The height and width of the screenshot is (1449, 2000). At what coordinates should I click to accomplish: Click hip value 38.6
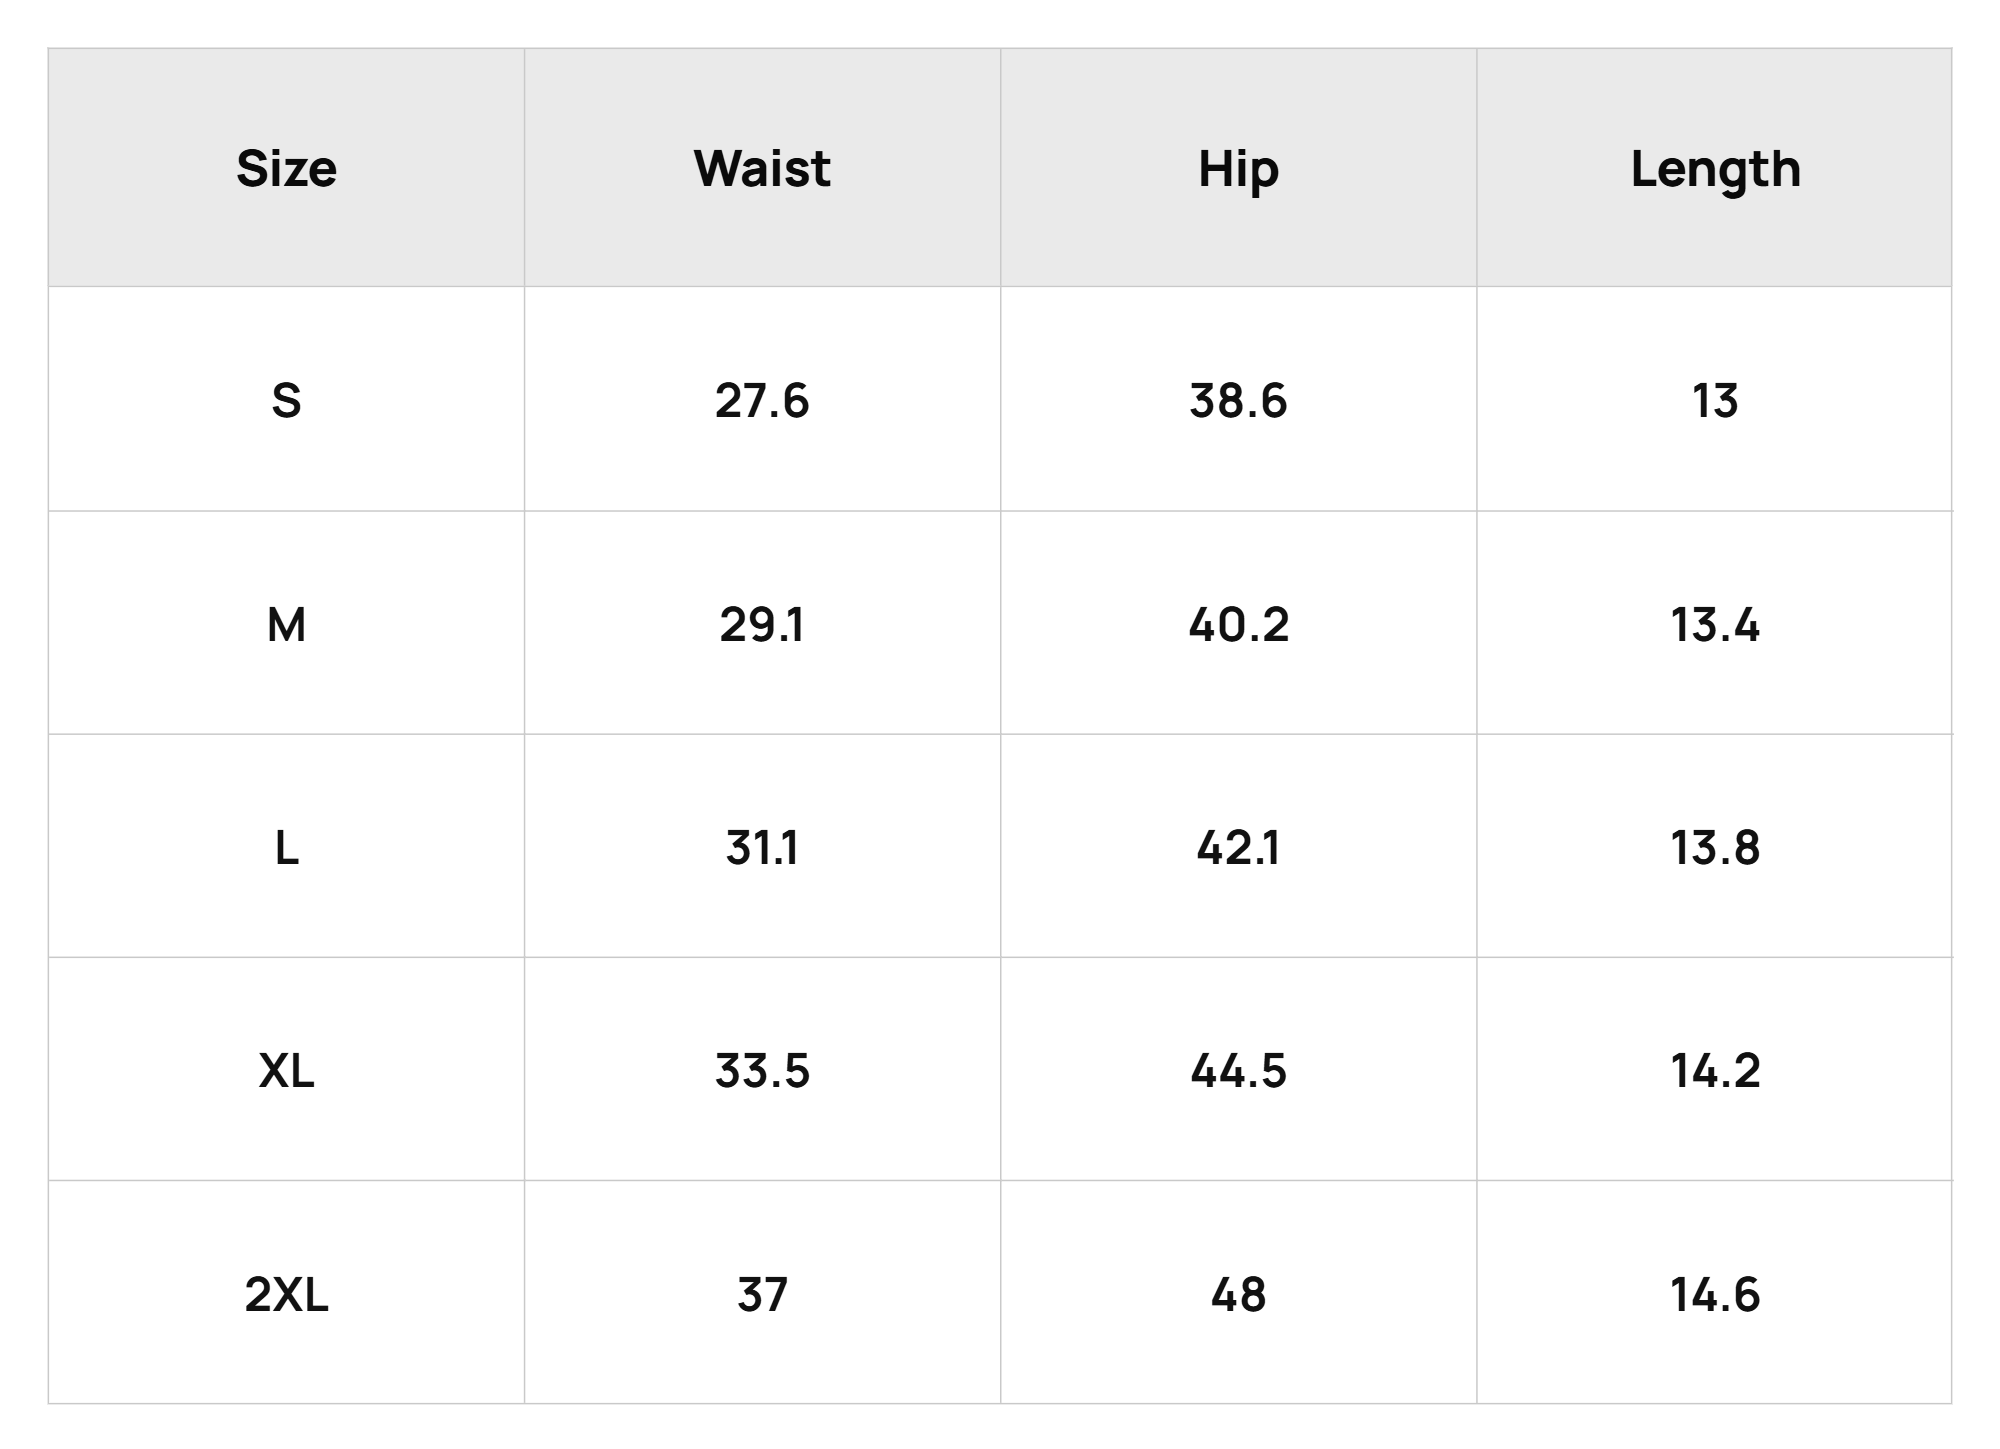[1238, 400]
